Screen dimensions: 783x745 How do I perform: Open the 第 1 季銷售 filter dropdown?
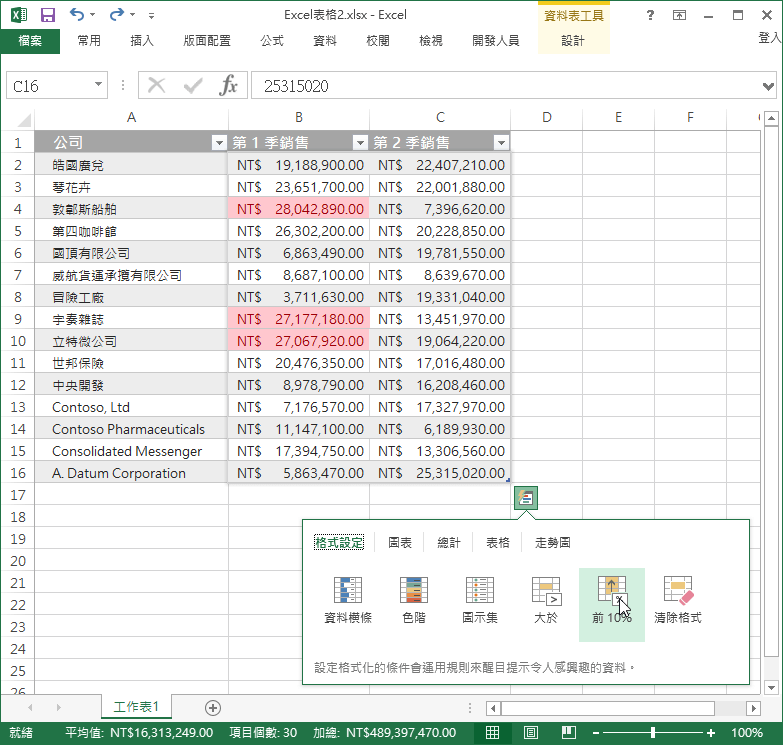click(x=360, y=143)
